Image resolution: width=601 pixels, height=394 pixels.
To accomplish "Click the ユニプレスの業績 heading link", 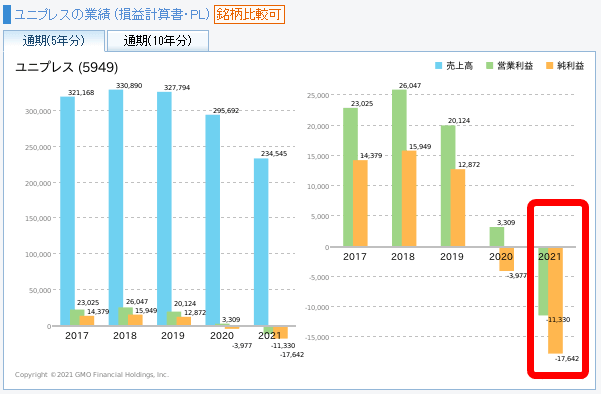I will tap(112, 15).
